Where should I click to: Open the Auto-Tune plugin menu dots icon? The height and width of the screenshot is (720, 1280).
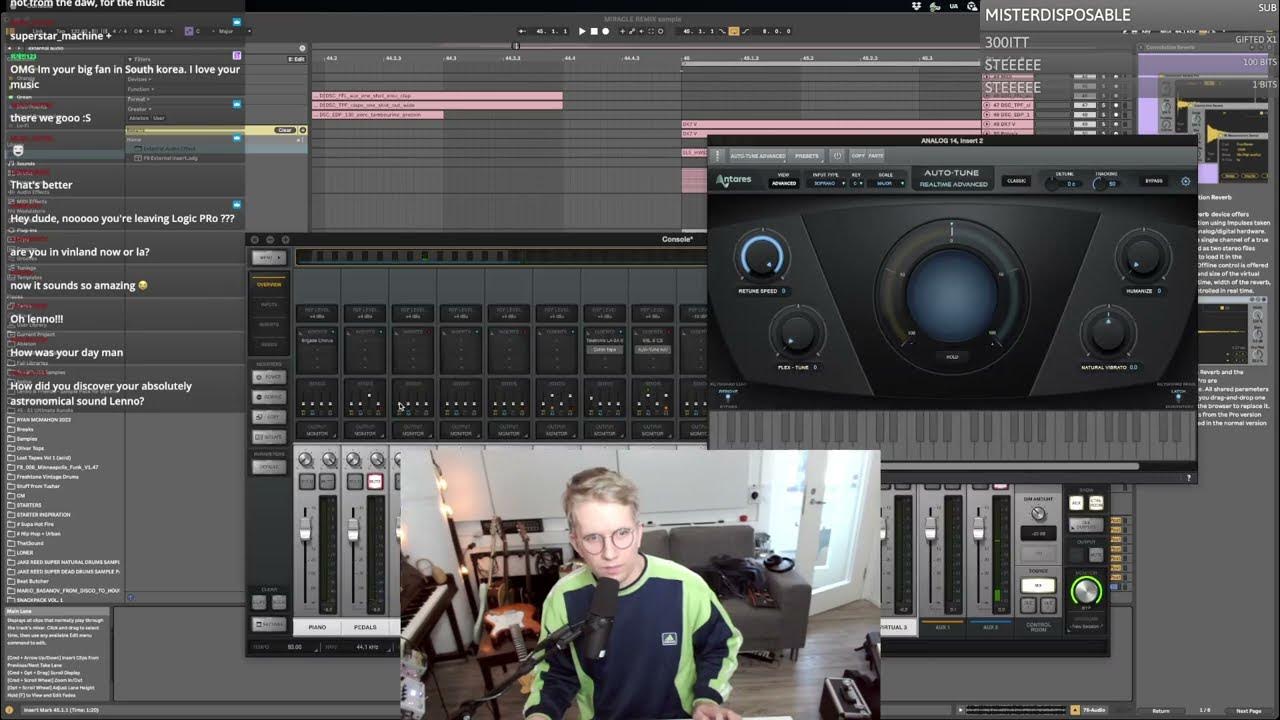coord(717,156)
